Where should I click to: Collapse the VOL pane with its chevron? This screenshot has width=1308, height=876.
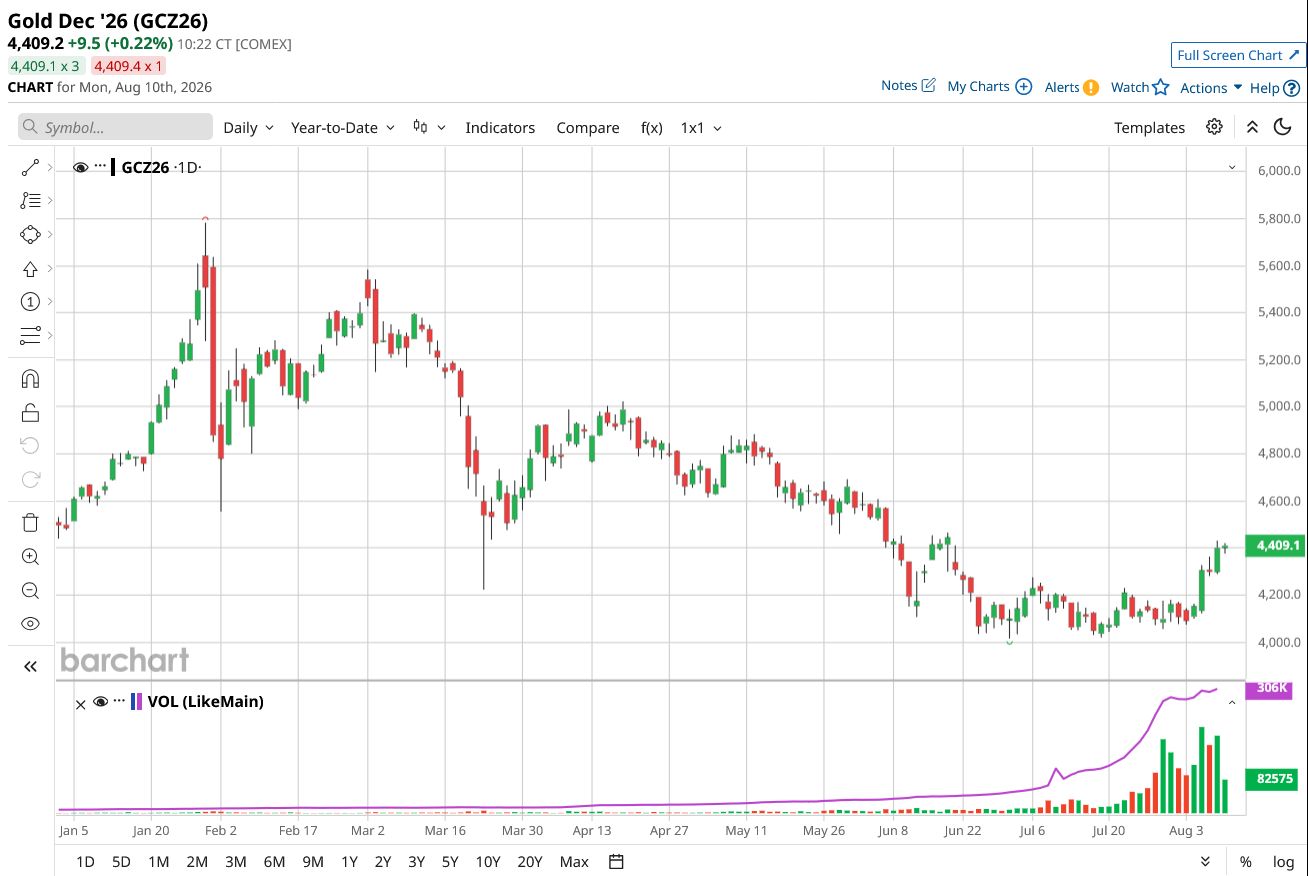coord(1232,703)
